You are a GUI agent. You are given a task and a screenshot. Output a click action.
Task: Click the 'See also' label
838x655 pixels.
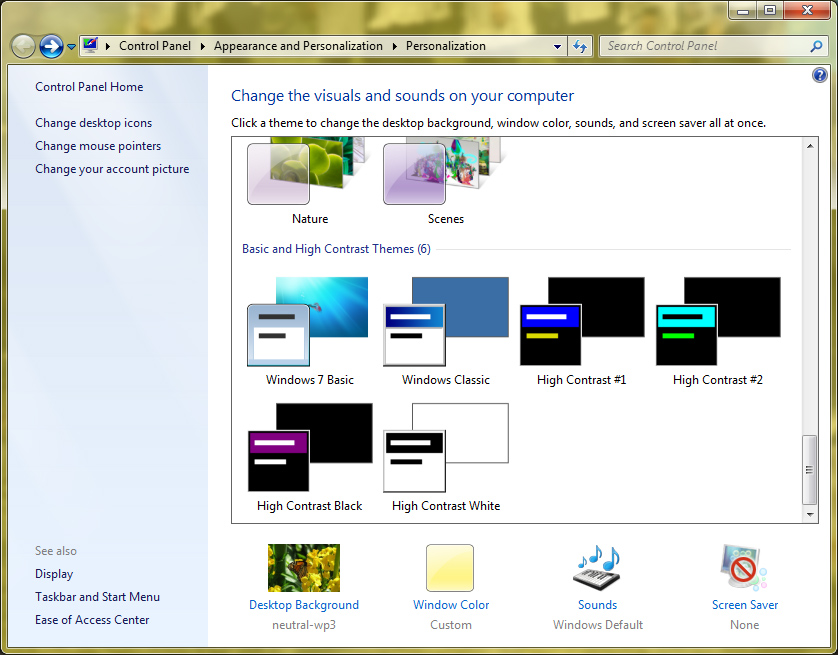(x=56, y=551)
